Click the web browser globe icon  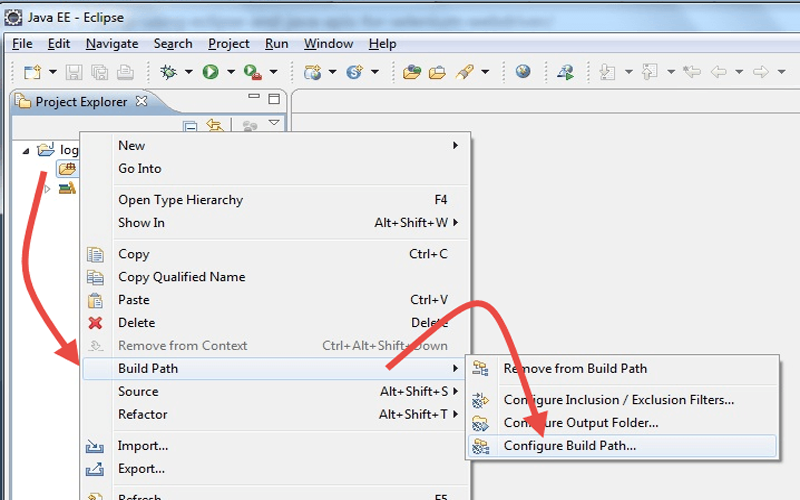point(523,71)
